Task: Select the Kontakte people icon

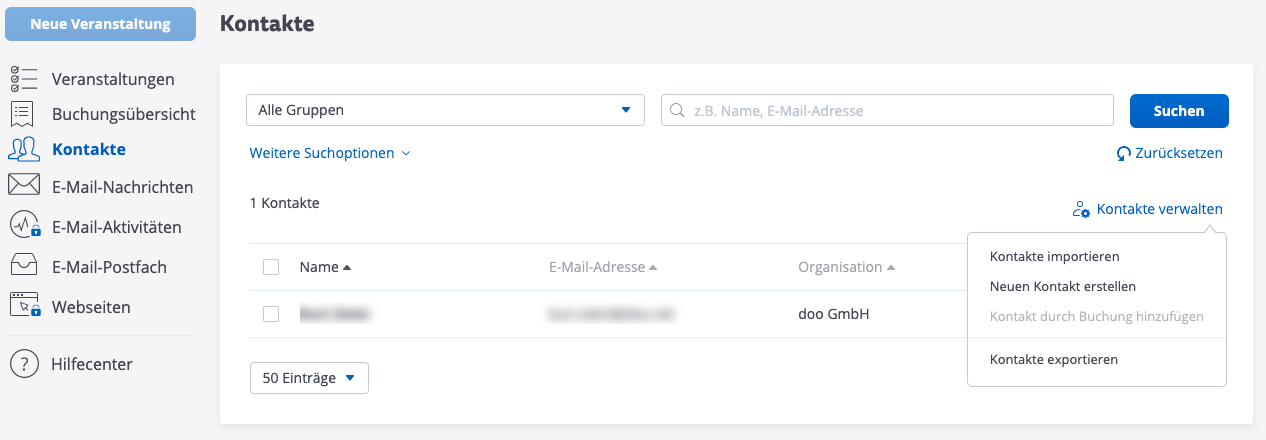Action: [23, 150]
